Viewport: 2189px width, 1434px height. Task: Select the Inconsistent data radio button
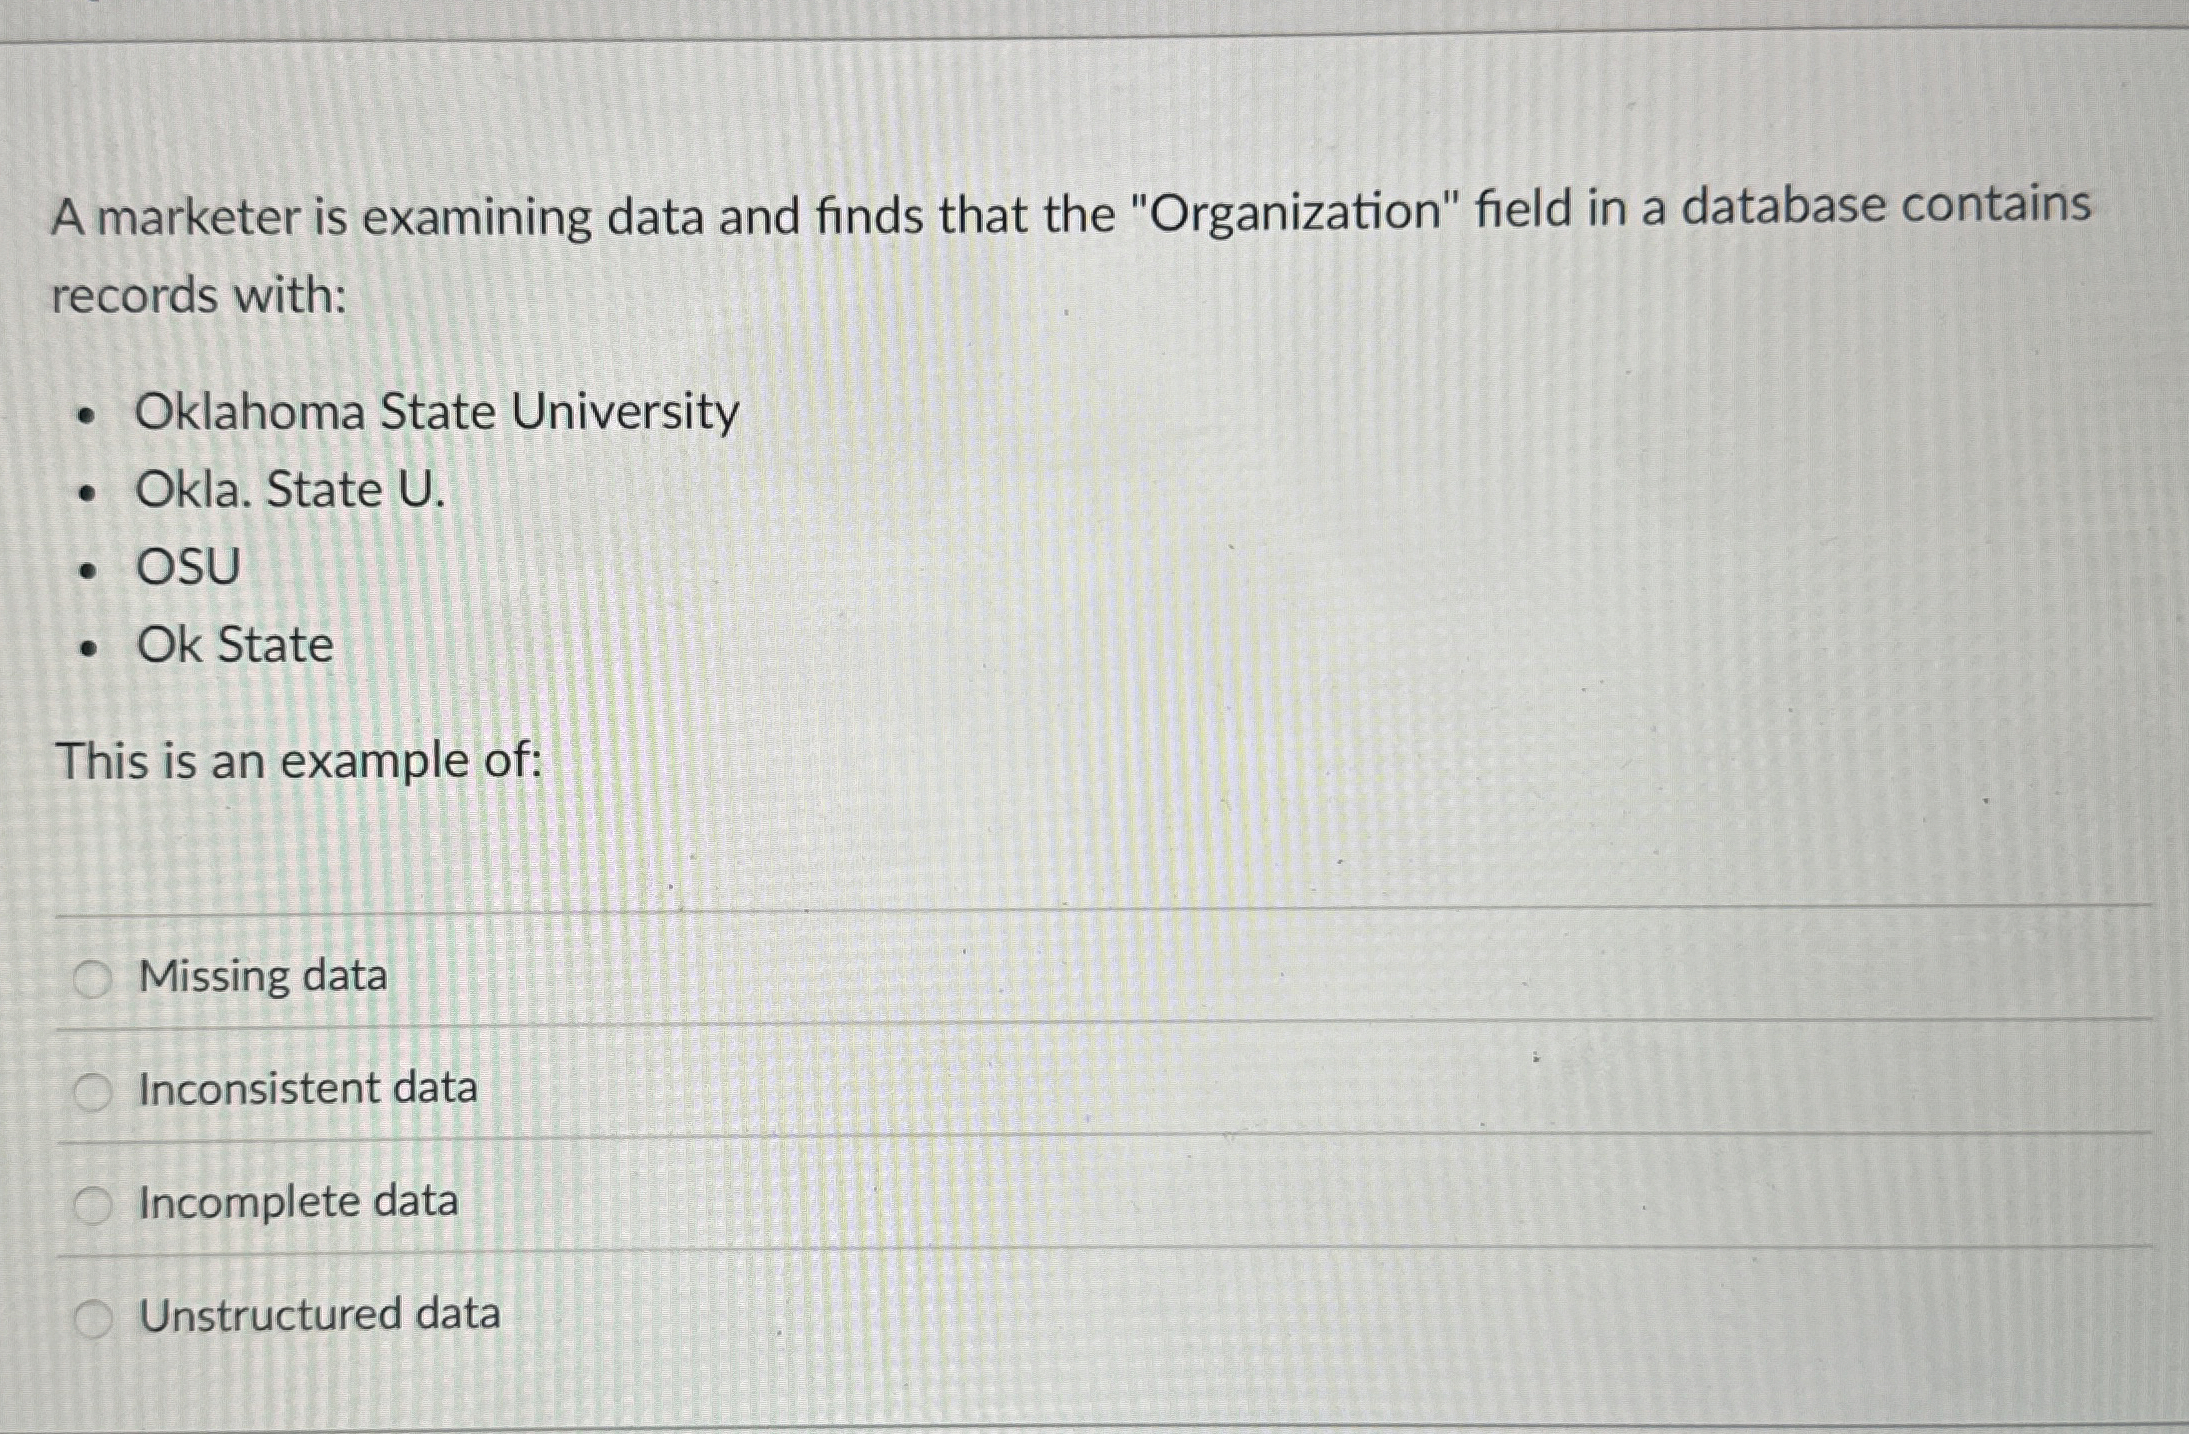point(93,1089)
